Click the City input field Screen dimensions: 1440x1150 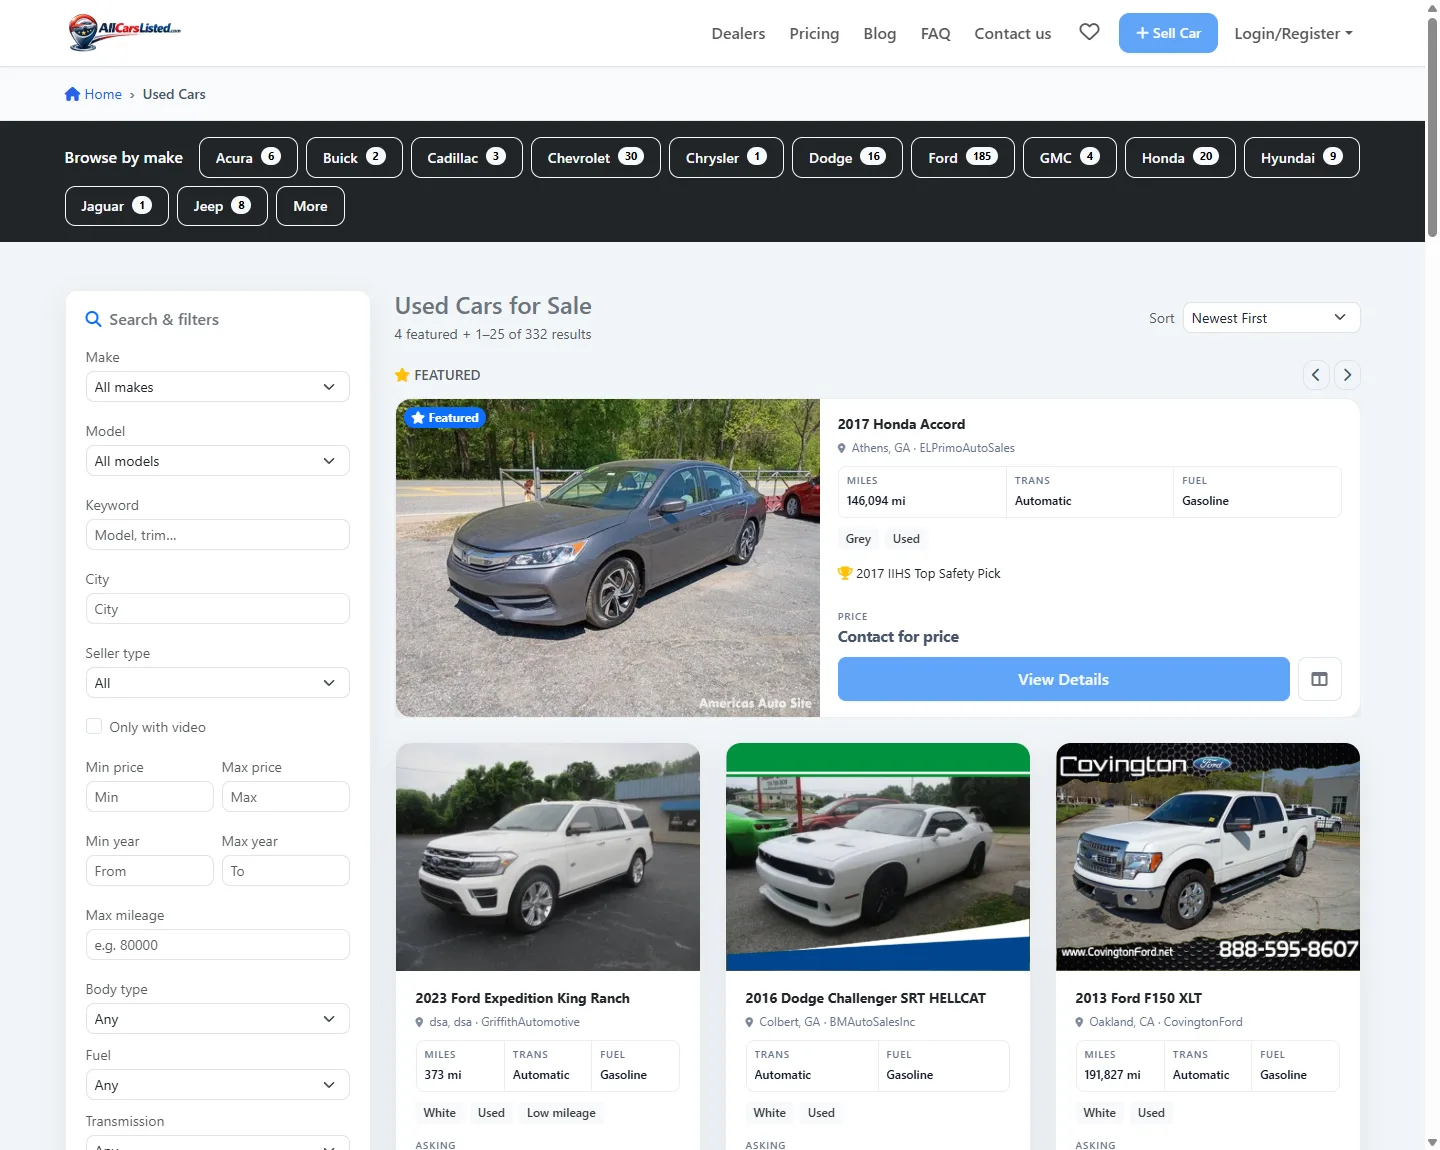click(218, 609)
